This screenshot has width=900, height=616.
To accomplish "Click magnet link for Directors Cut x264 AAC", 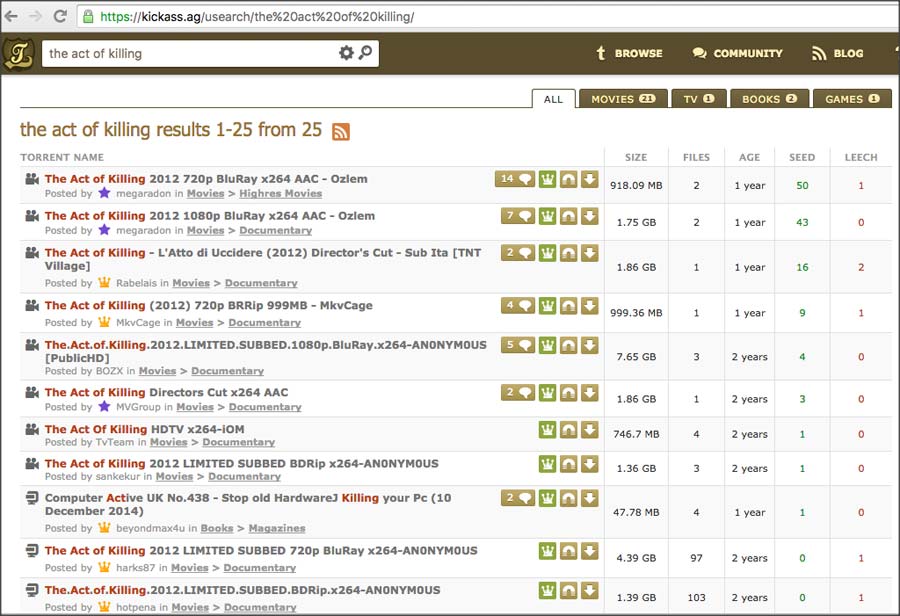I will [568, 393].
